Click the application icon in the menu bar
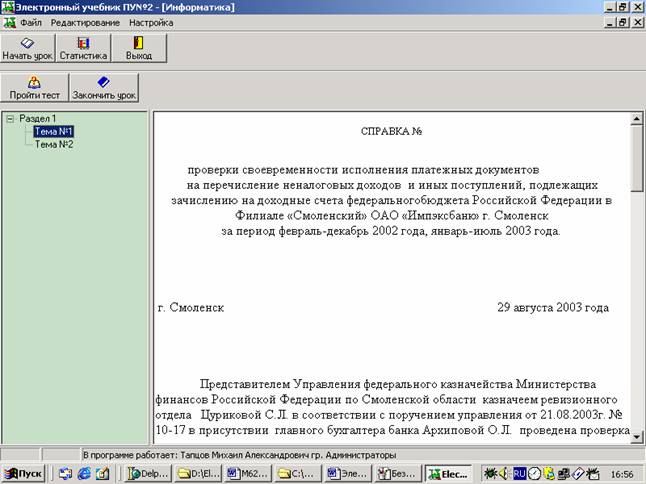This screenshot has height=484, width=646. tap(9, 22)
